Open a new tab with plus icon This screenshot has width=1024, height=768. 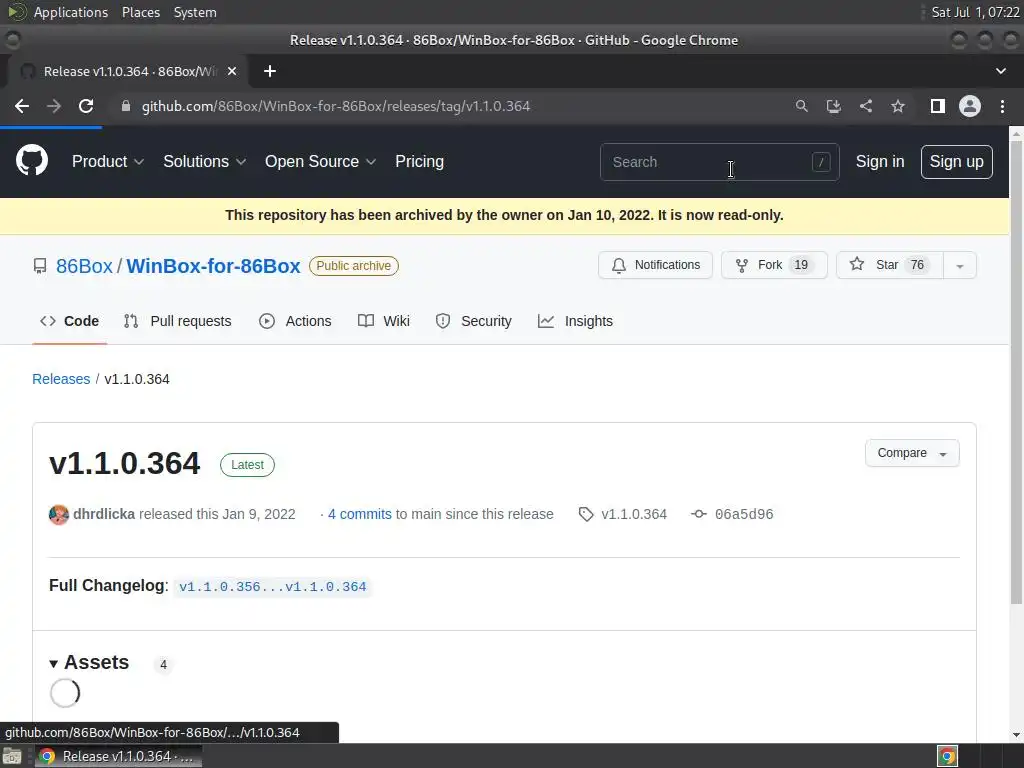pyautogui.click(x=270, y=71)
